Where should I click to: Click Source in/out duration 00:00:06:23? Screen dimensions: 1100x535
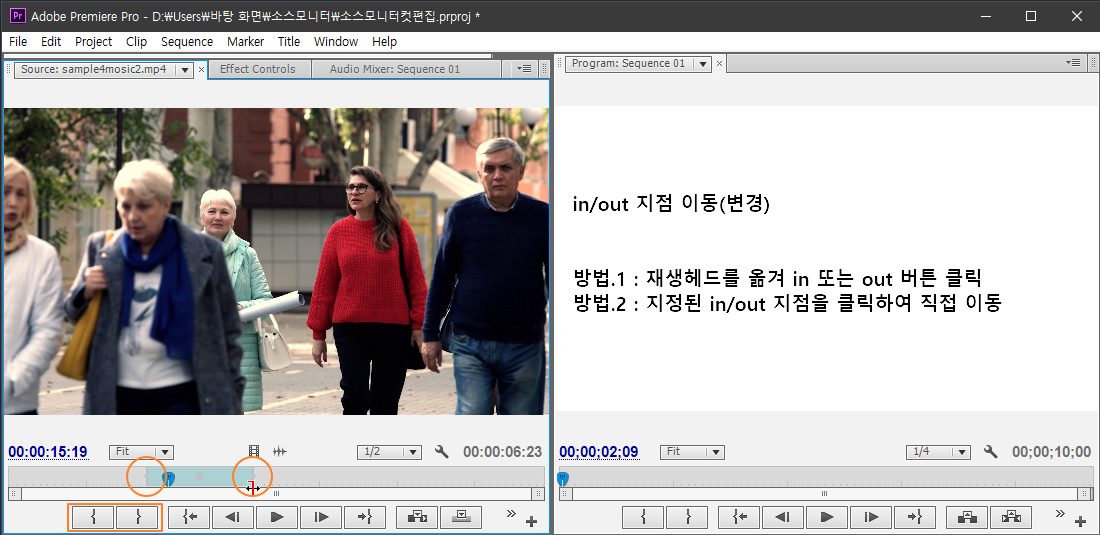(503, 452)
